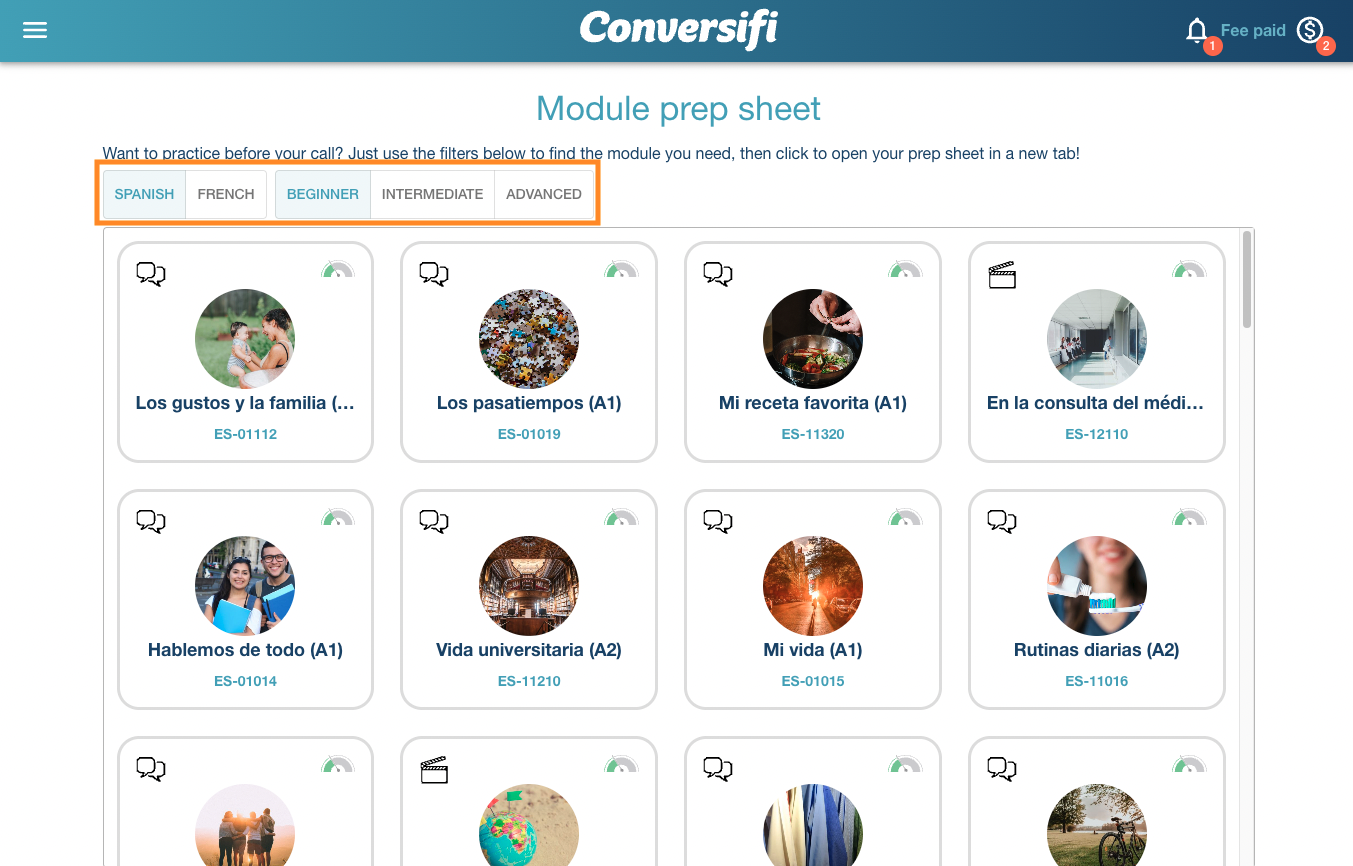Filter modules by Intermediate level

[432, 194]
